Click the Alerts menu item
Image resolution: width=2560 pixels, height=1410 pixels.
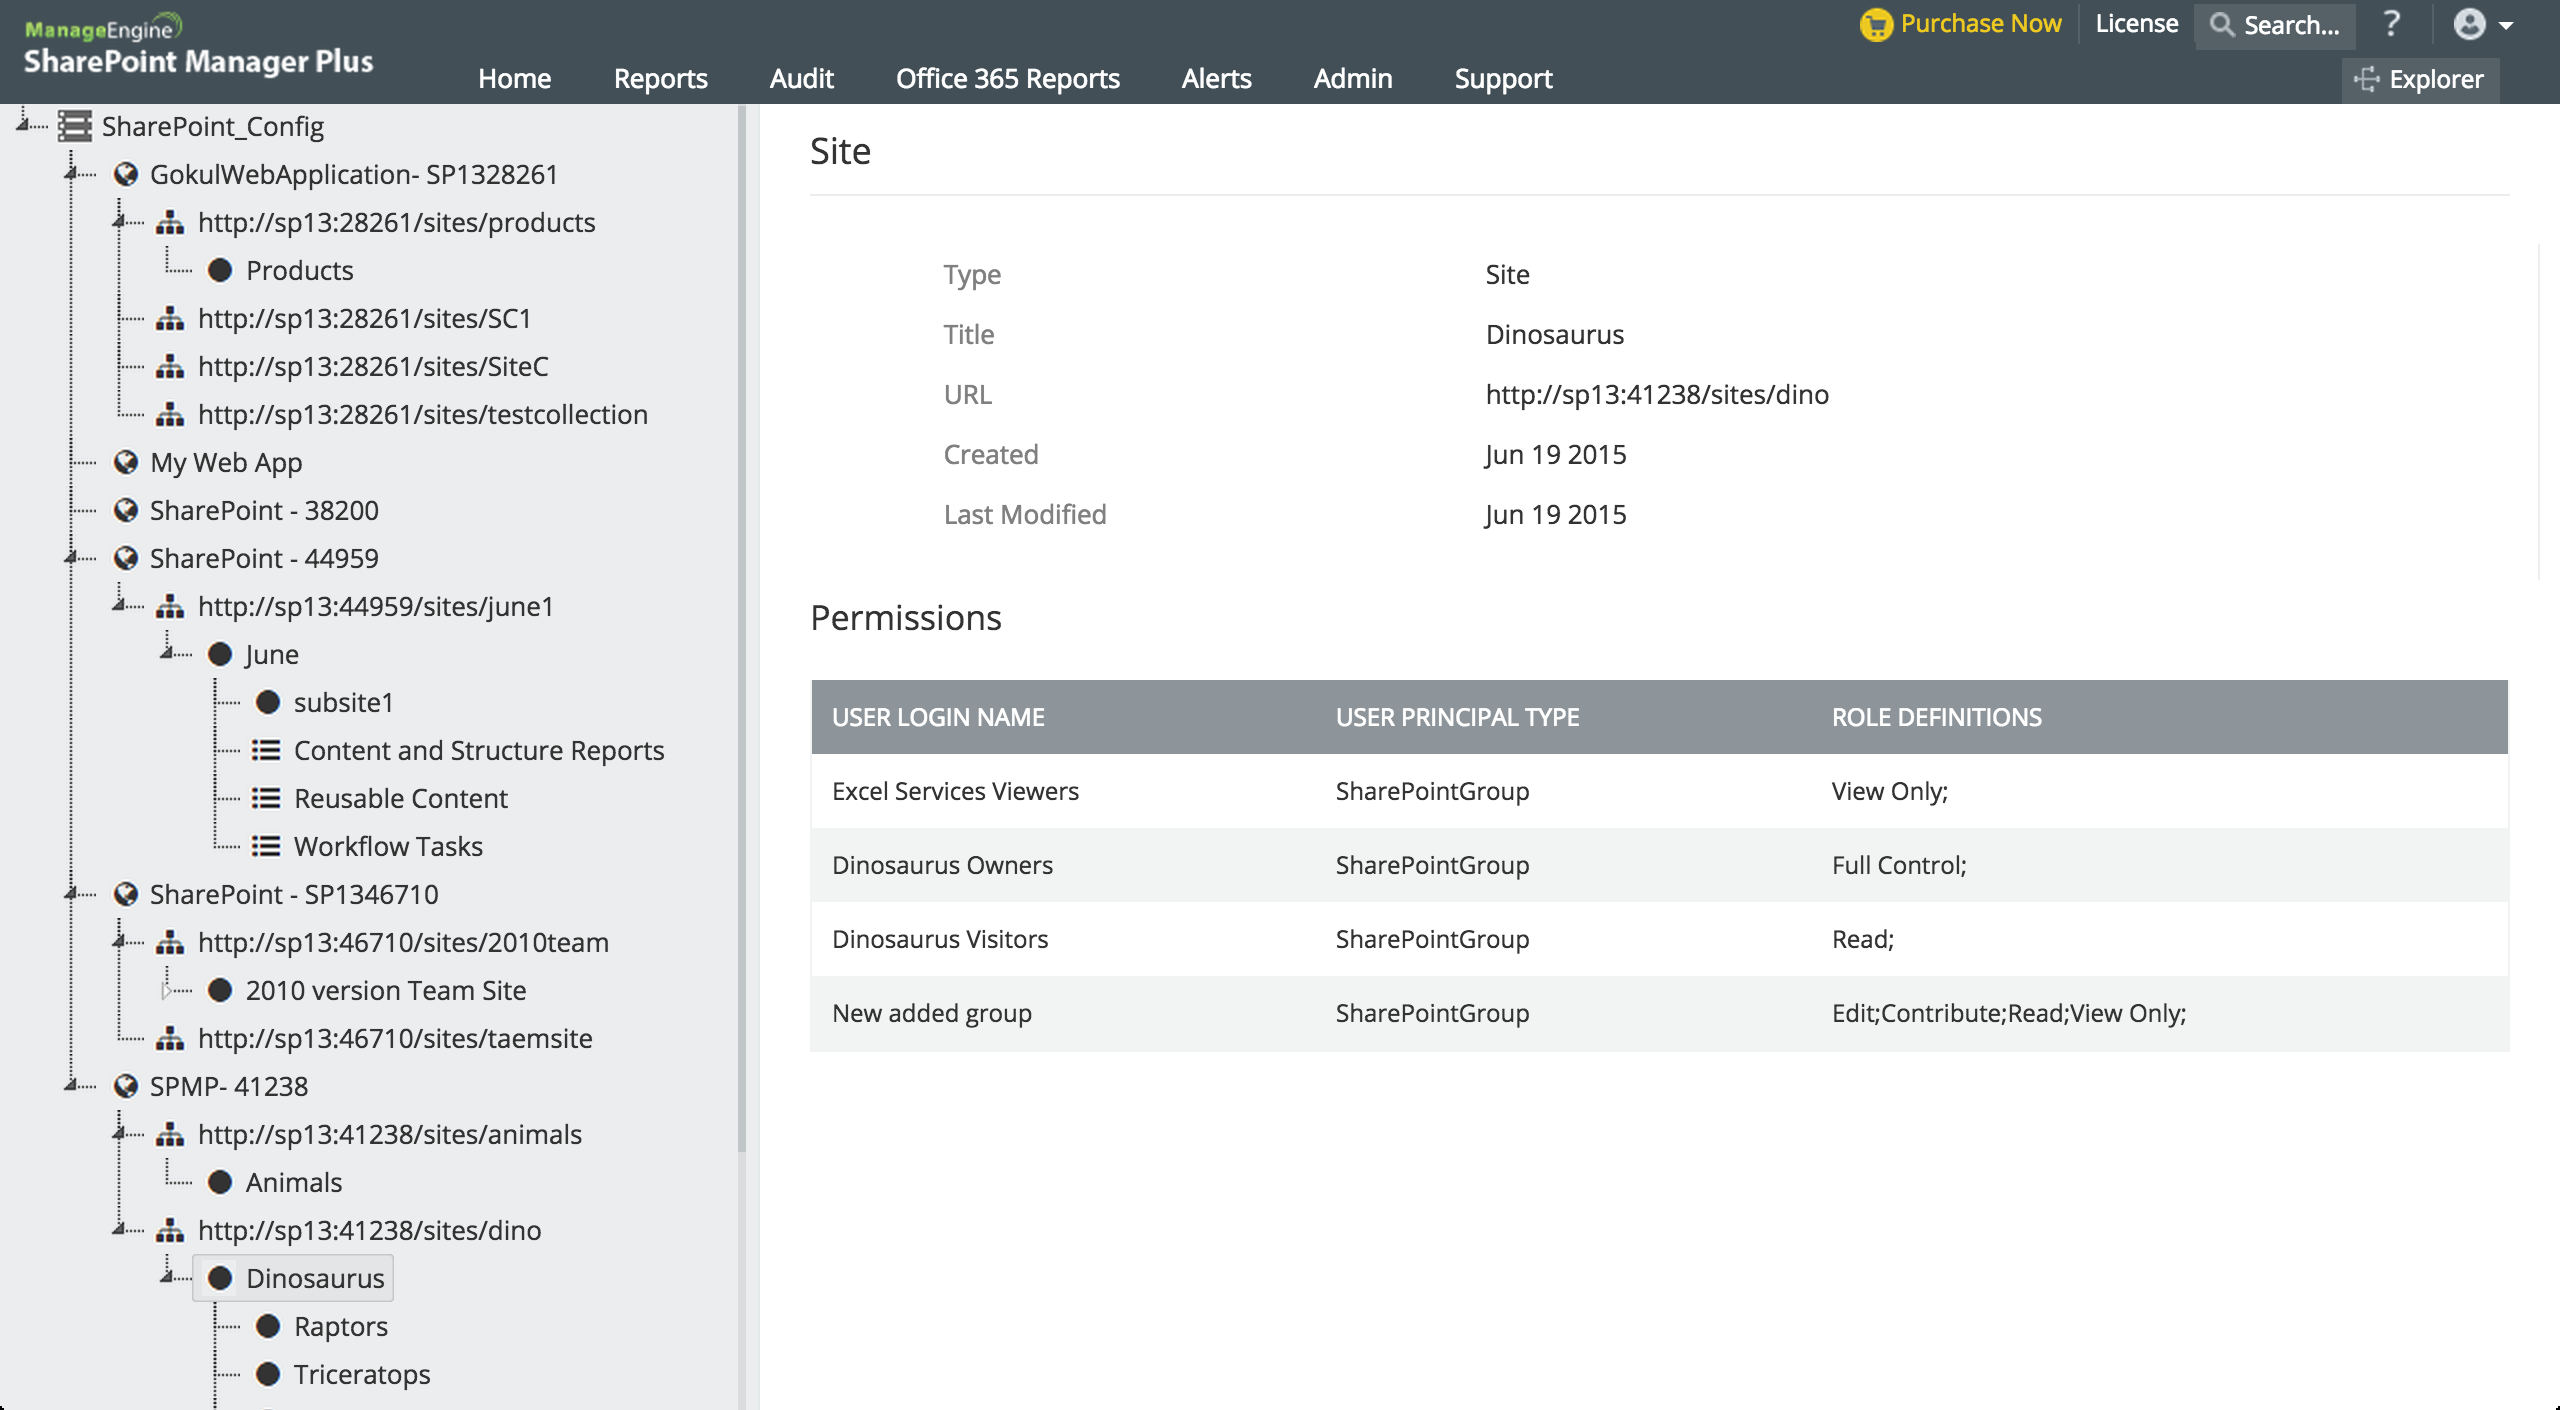1217,78
